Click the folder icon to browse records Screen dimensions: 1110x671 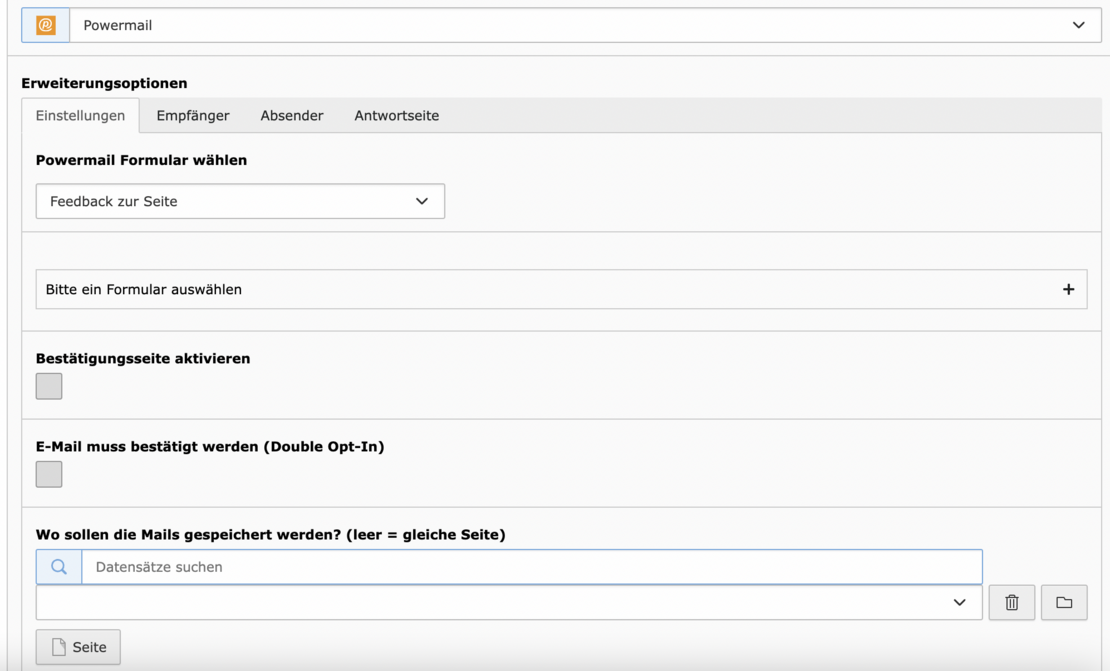click(x=1064, y=603)
